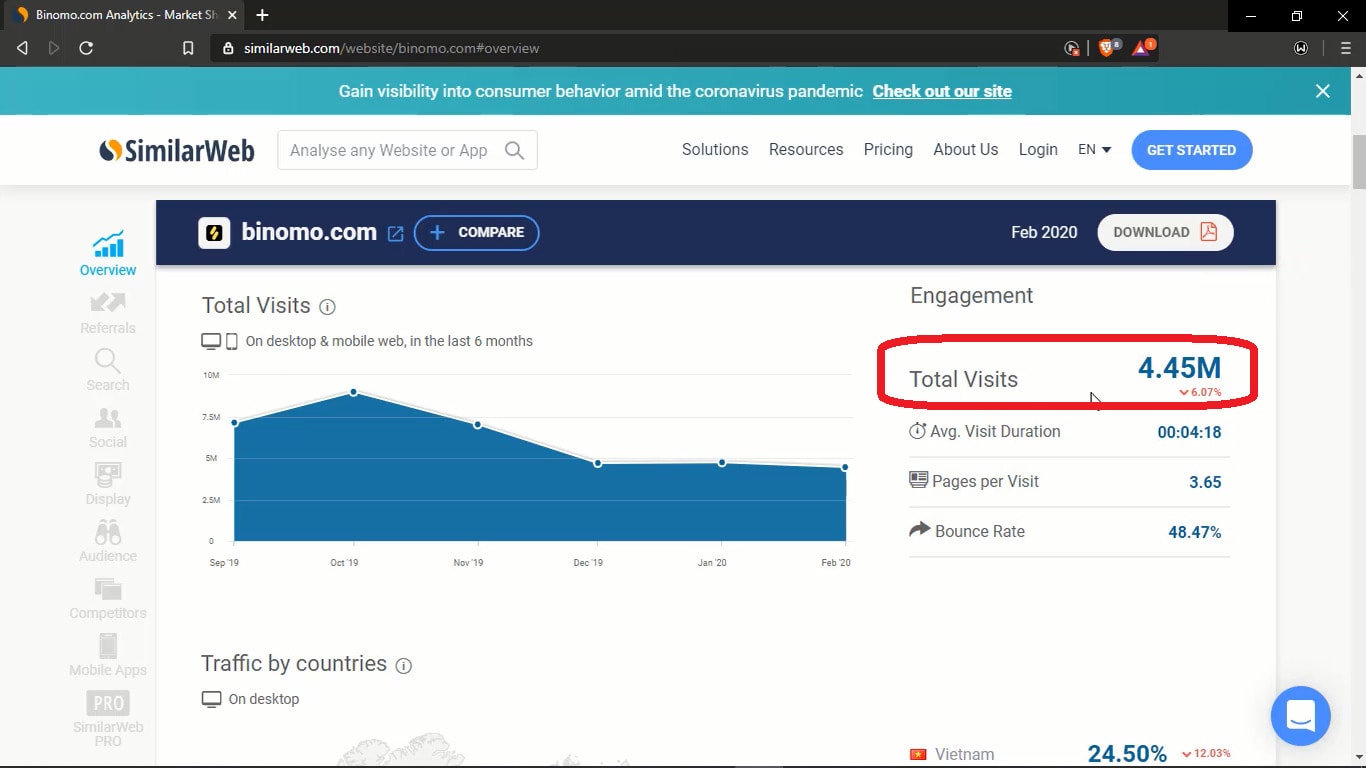Screen dimensions: 1366x768
Task: Jump to Social section in sidebar
Action: (108, 427)
